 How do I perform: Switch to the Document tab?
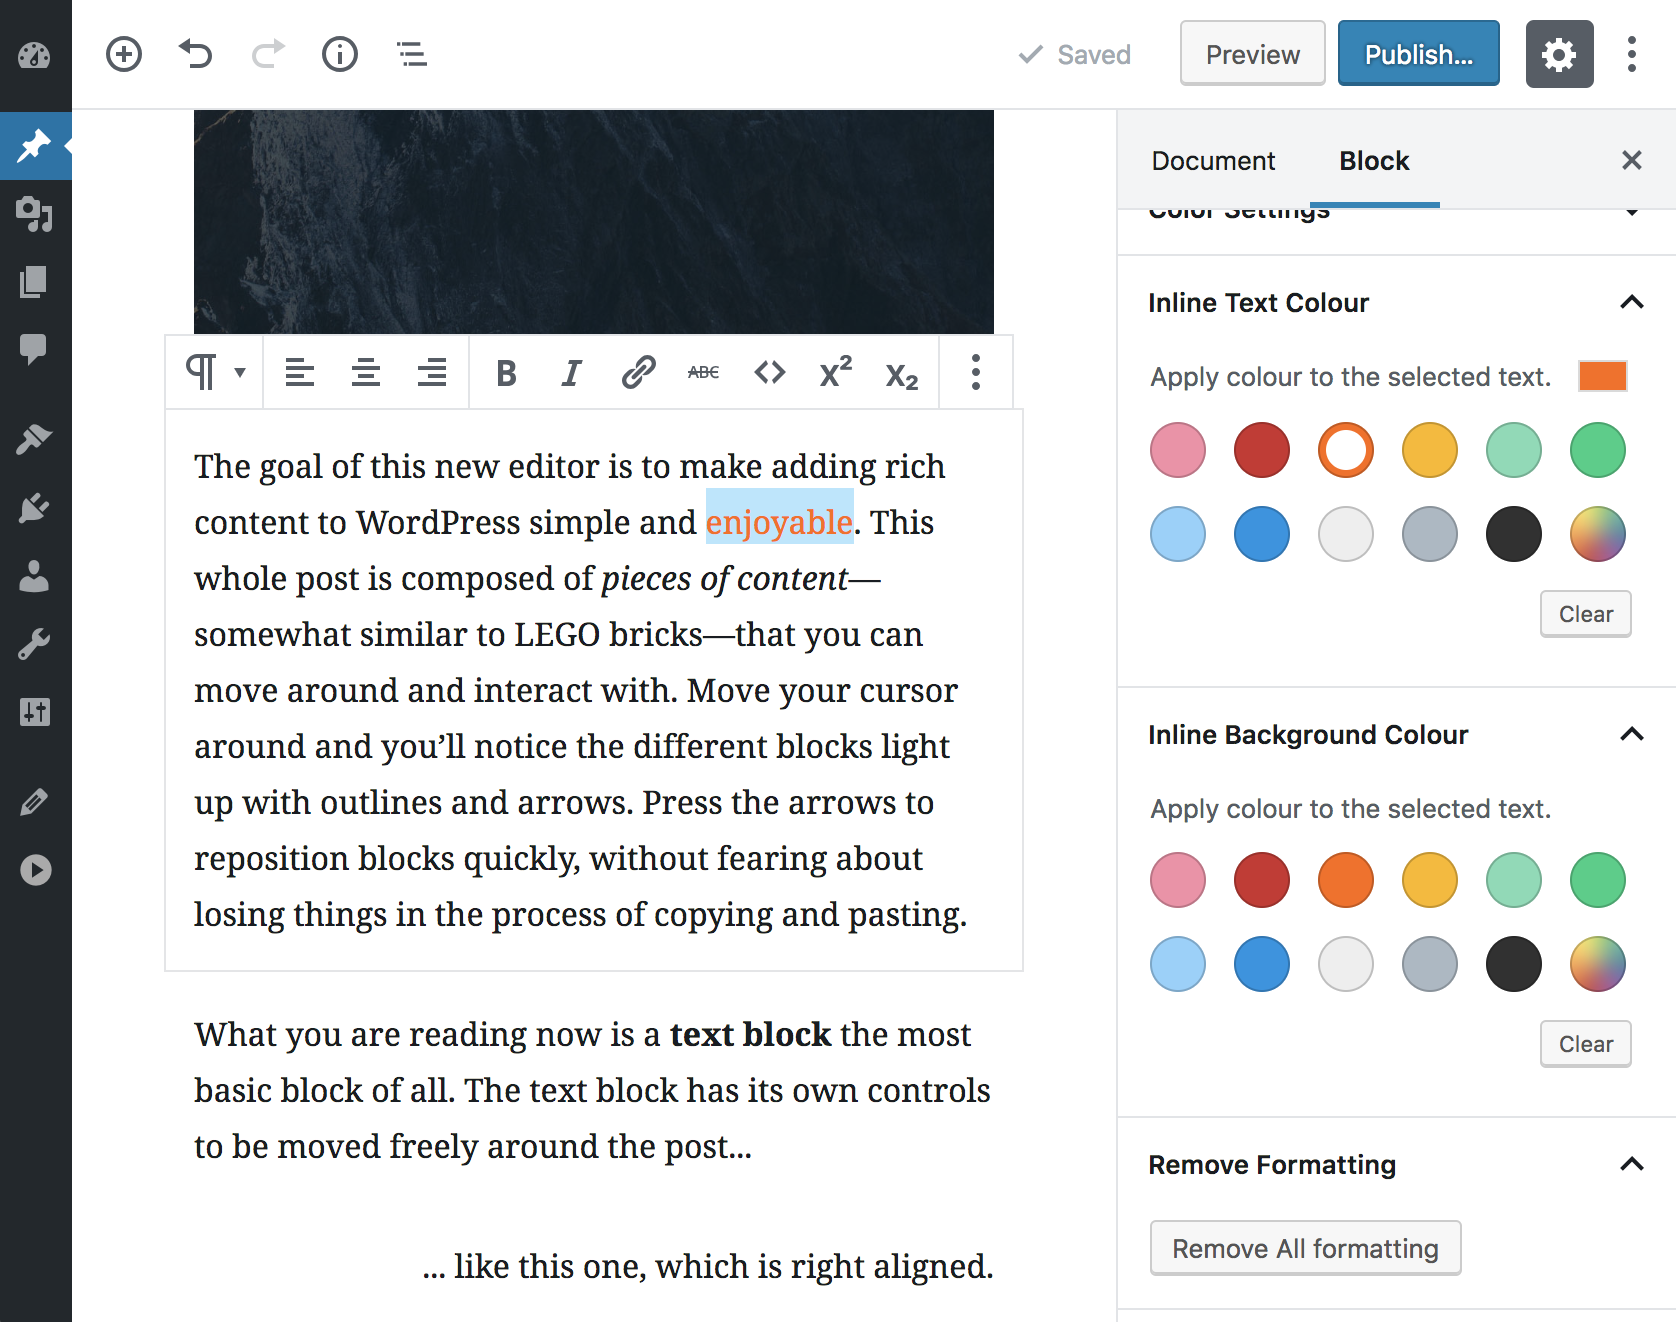point(1213,161)
